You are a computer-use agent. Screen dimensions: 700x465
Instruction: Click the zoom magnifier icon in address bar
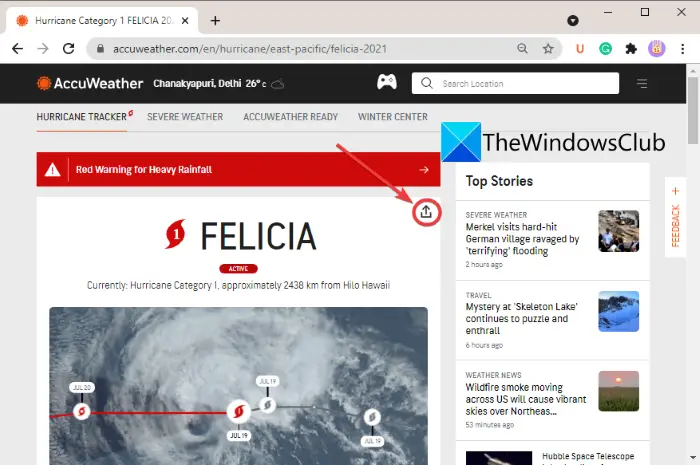[x=522, y=48]
